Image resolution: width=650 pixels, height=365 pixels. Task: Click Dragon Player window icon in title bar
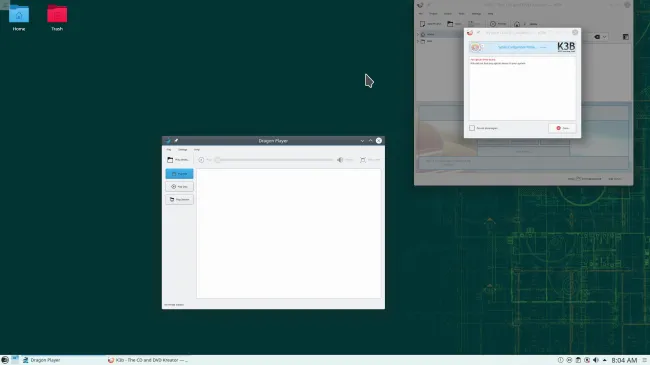click(x=168, y=141)
